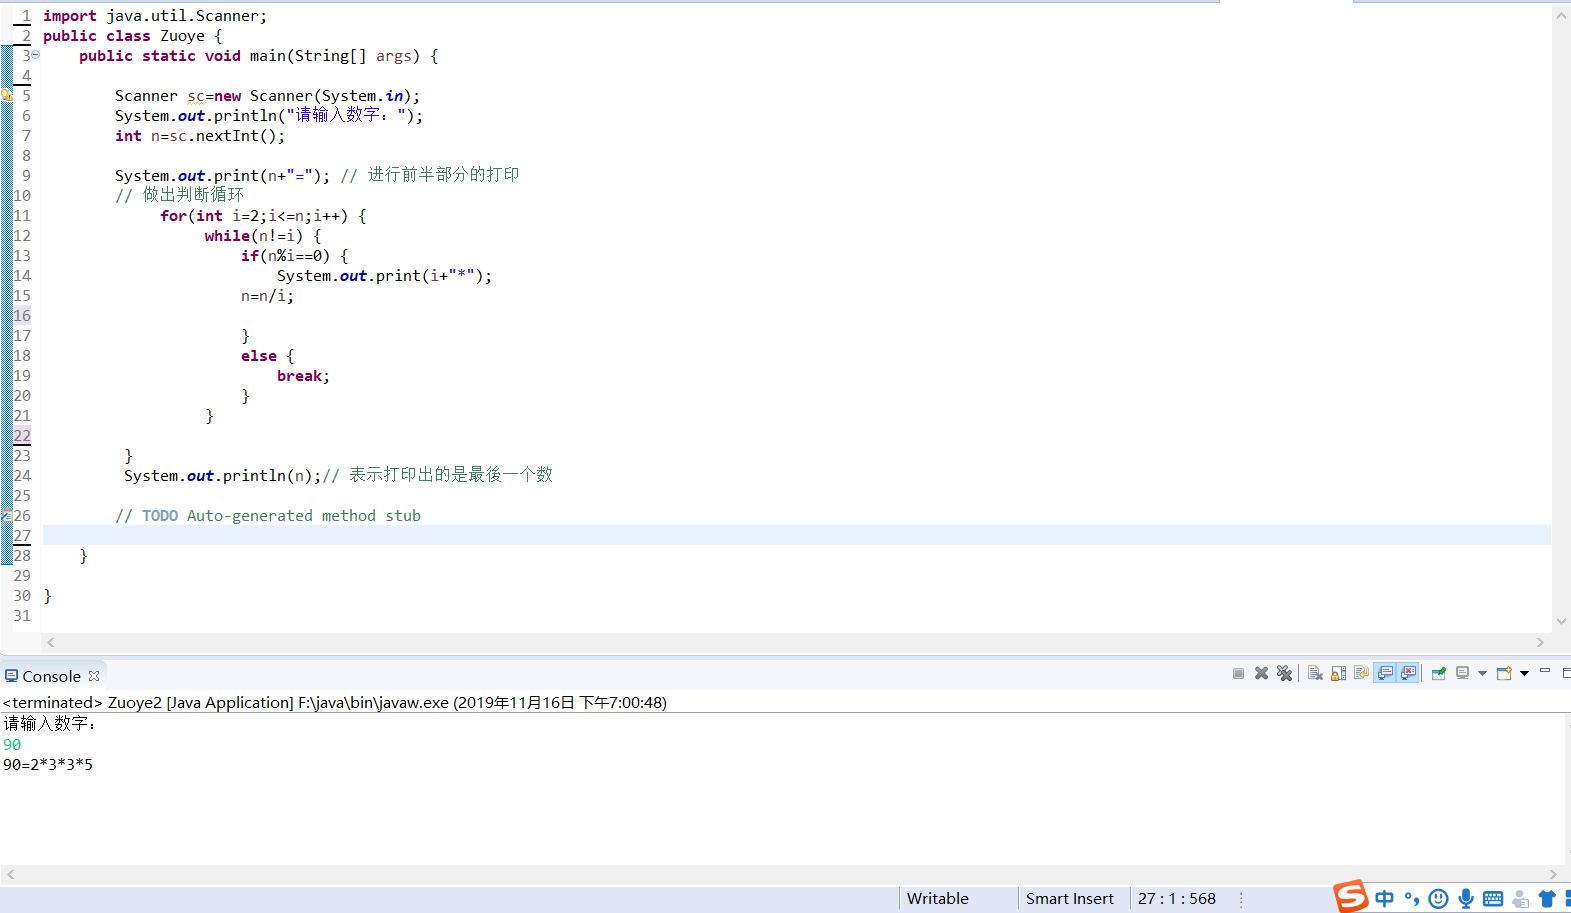Click the console horizontal scrollbar left arrow

[x=11, y=874]
